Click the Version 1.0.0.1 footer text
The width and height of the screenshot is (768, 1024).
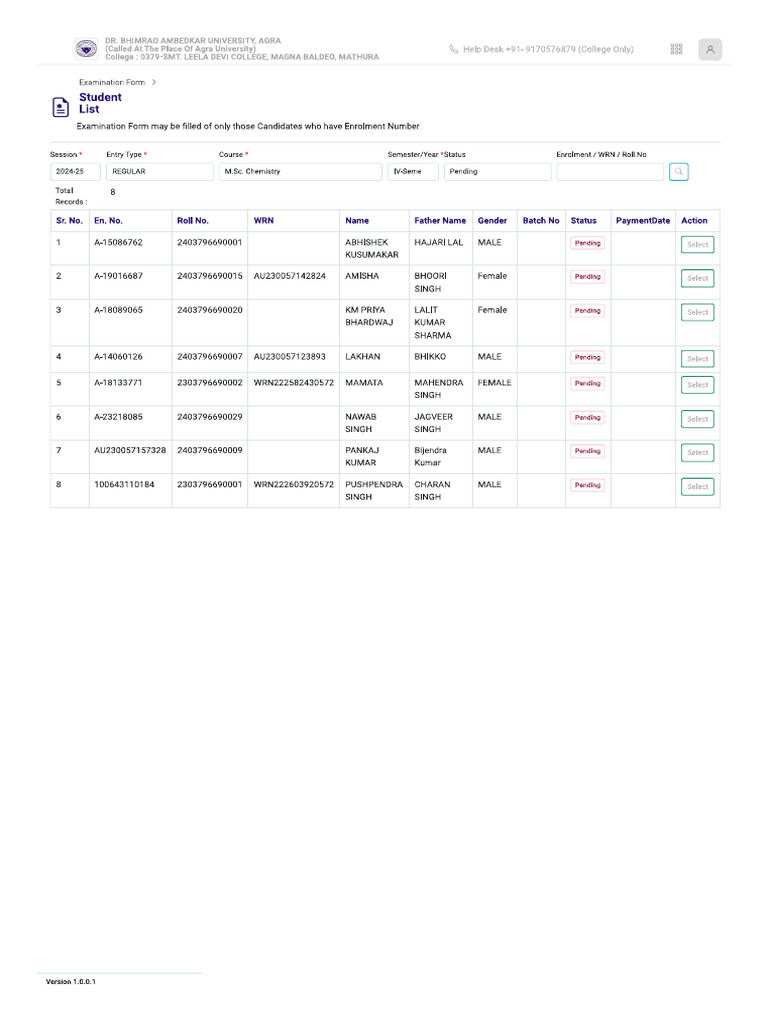71,982
